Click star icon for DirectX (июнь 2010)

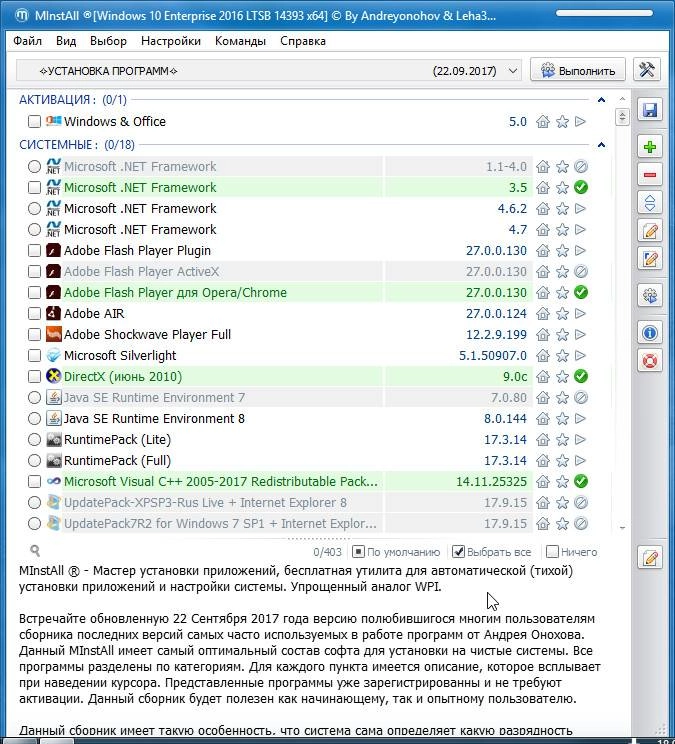click(562, 377)
